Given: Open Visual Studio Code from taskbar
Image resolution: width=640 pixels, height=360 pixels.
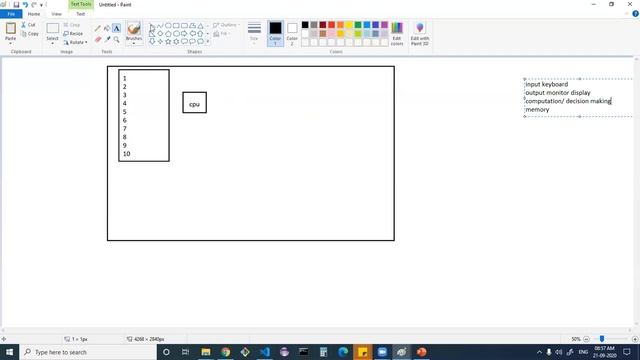Looking at the screenshot, I should click(x=264, y=352).
